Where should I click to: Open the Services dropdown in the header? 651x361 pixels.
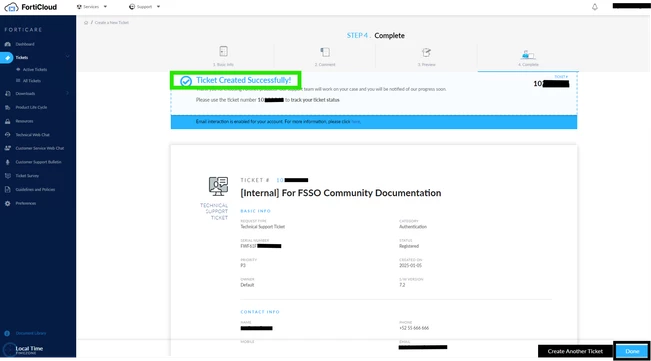(x=92, y=7)
